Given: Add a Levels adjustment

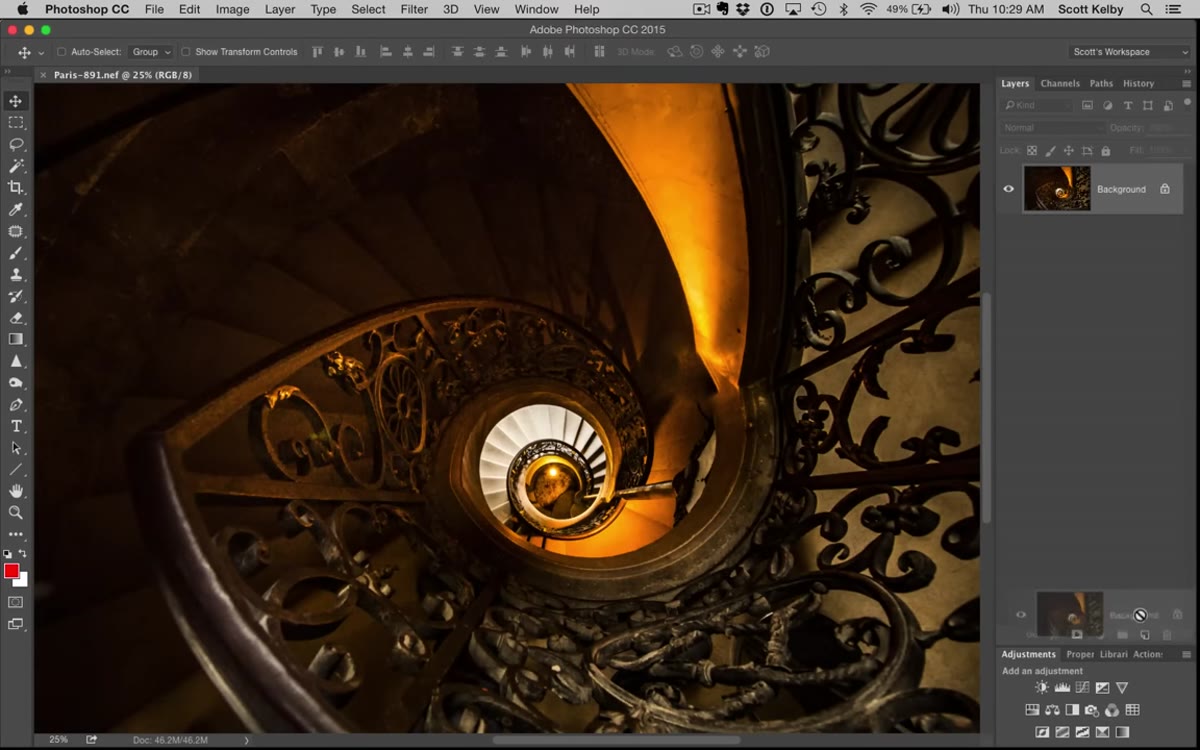Looking at the screenshot, I should coord(1062,688).
